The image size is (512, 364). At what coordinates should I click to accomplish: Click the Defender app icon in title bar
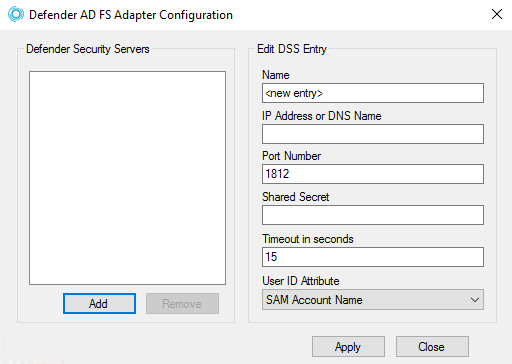(16, 15)
